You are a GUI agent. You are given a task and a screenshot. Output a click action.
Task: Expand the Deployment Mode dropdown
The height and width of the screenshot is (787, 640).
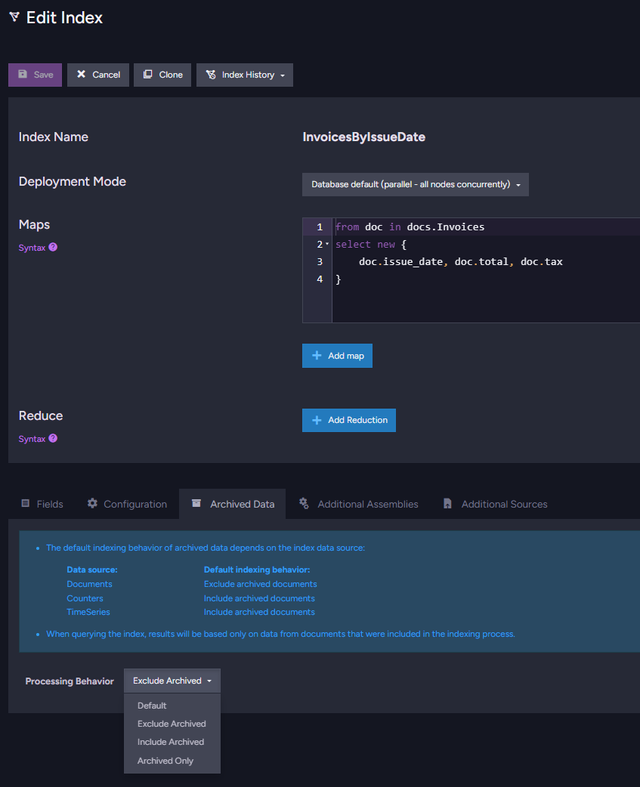pos(415,185)
